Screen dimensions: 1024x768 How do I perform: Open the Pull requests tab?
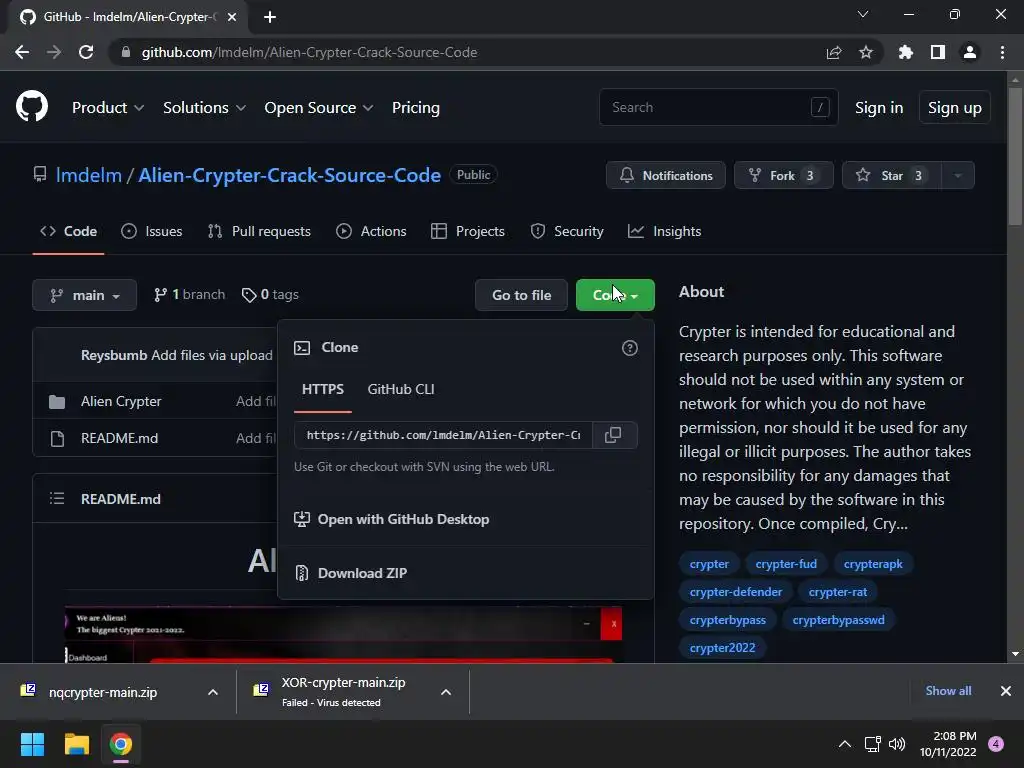[x=259, y=231]
